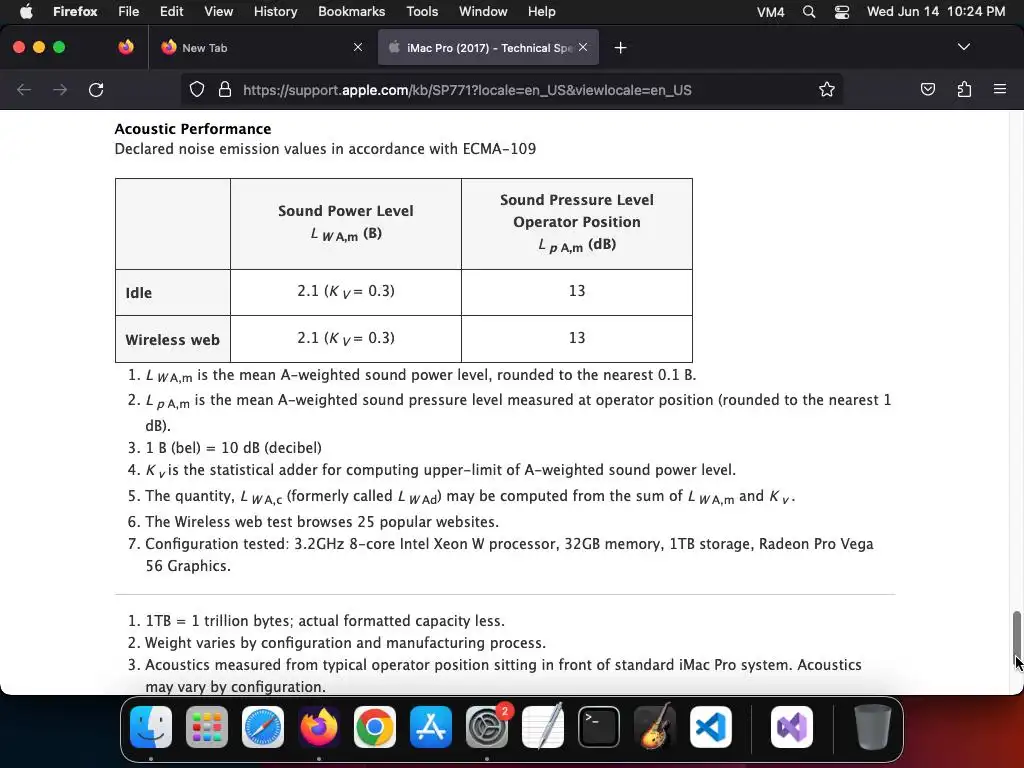
Task: Reload the current page
Action: (x=96, y=89)
